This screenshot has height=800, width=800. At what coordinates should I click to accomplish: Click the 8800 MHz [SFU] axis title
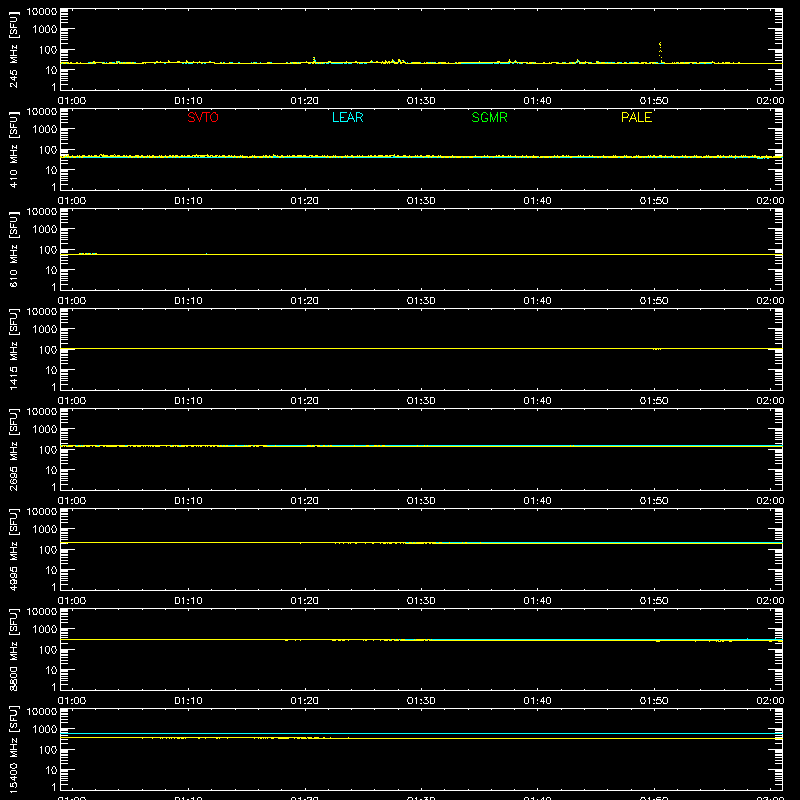click(x=14, y=649)
